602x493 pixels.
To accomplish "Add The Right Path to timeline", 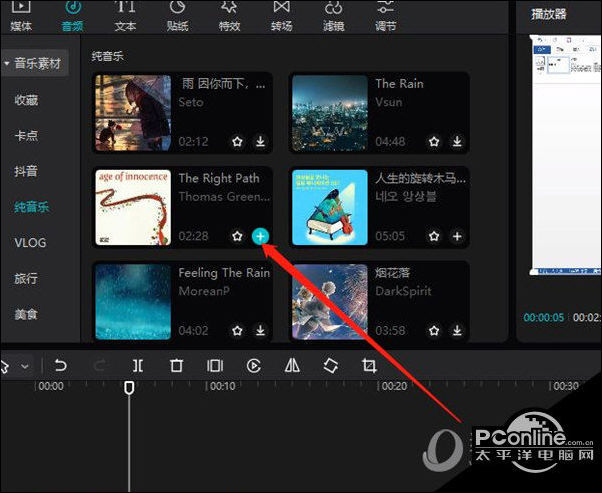I will [x=260, y=236].
